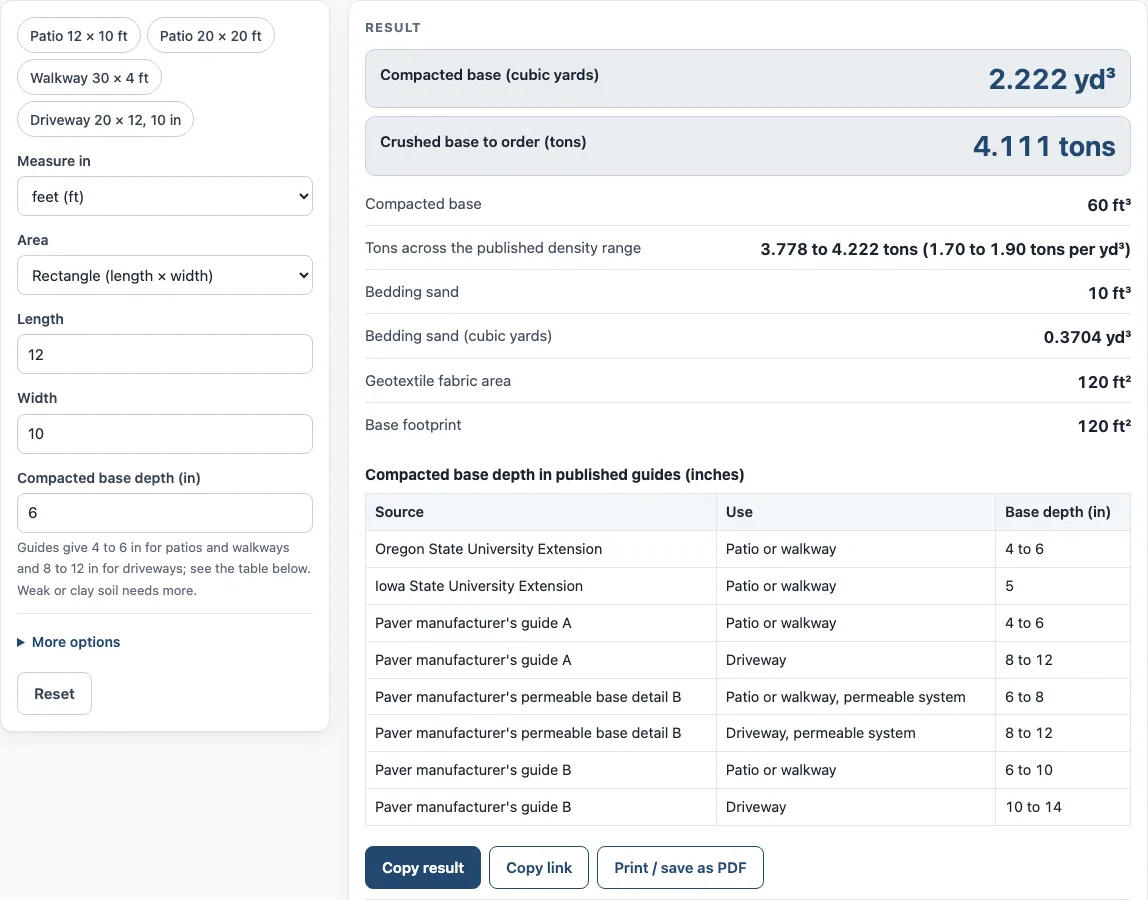Select the Patio 12 × 10 ft preset
Image resolution: width=1148 pixels, height=900 pixels.
pos(78,36)
